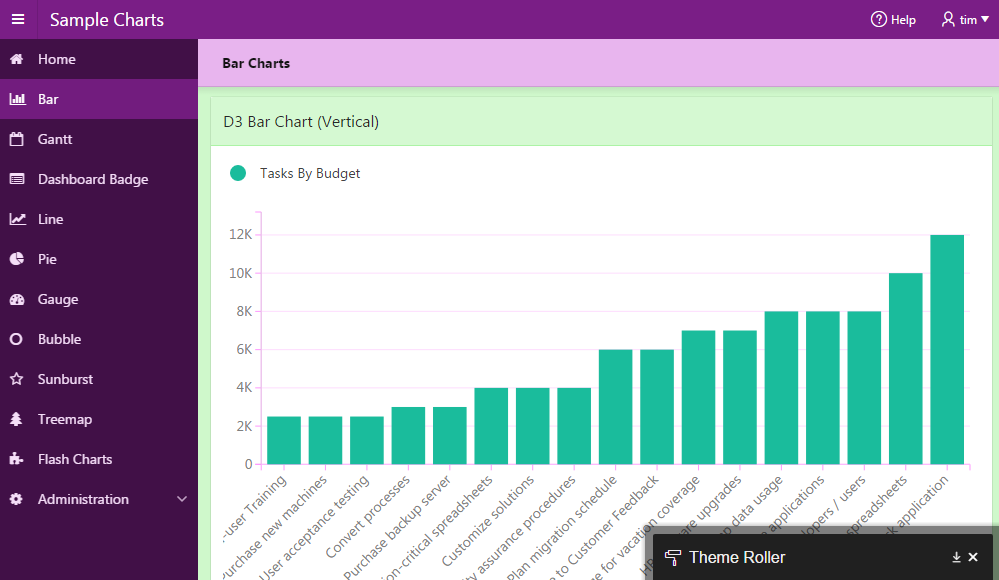The height and width of the screenshot is (580, 999).
Task: Select the Gantt calendar icon
Action: point(17,140)
